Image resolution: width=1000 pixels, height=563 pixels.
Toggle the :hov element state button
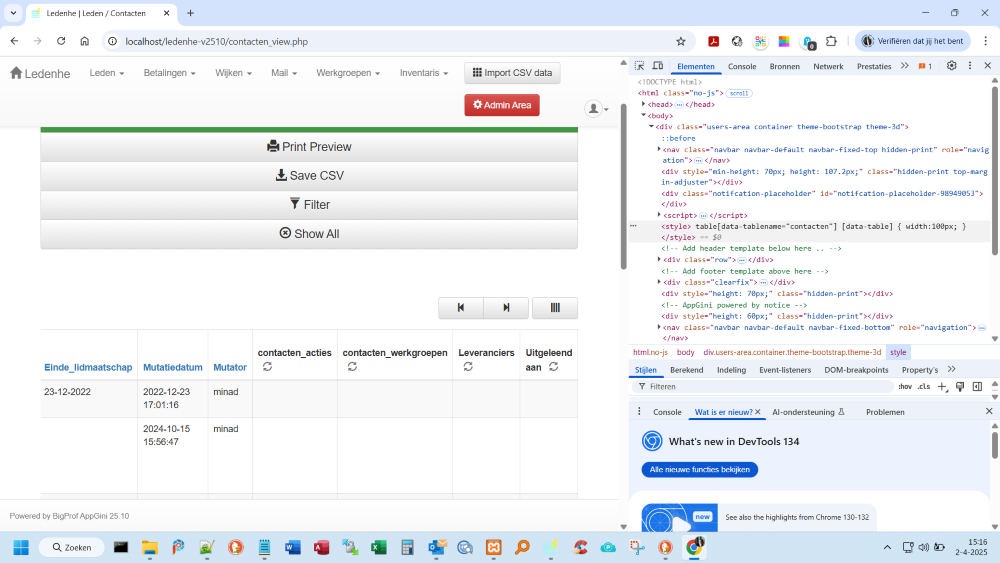(x=905, y=386)
